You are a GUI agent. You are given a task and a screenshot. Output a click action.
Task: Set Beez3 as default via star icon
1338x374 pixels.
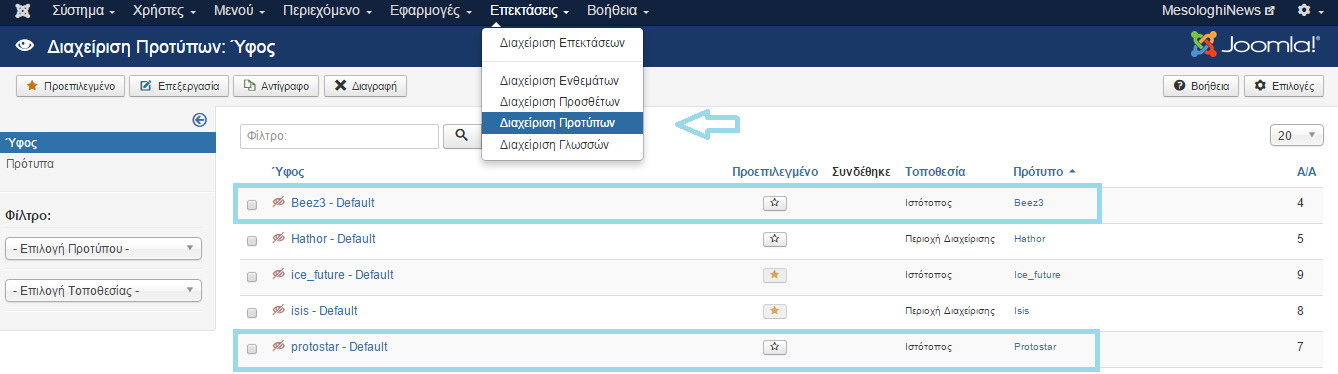(774, 203)
